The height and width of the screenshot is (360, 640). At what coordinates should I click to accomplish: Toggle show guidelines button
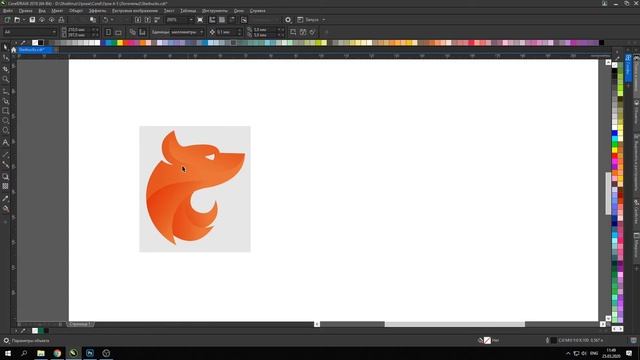232,20
